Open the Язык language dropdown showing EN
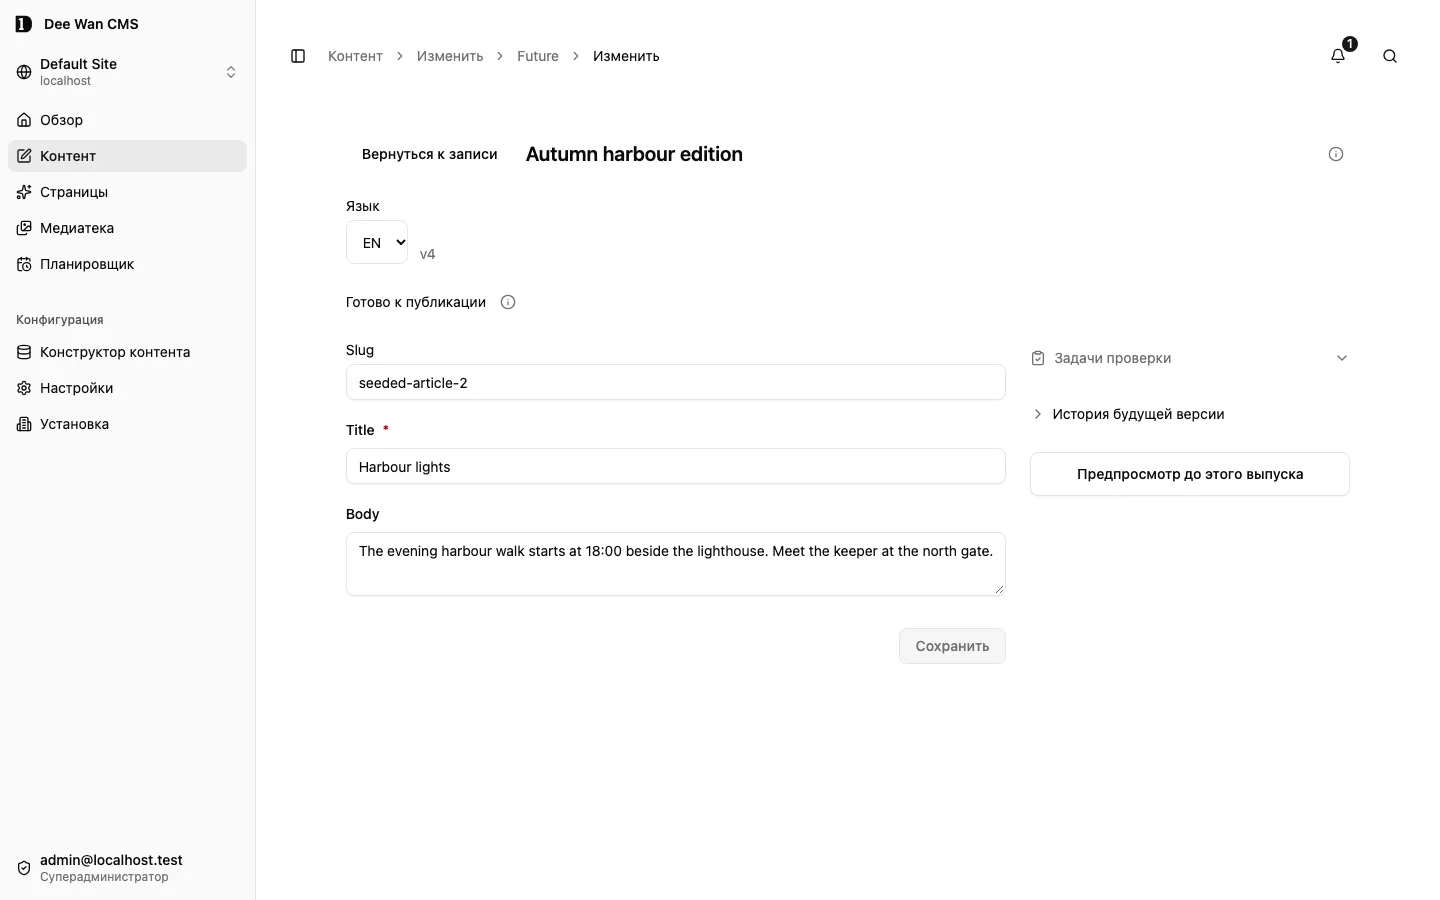 (377, 242)
